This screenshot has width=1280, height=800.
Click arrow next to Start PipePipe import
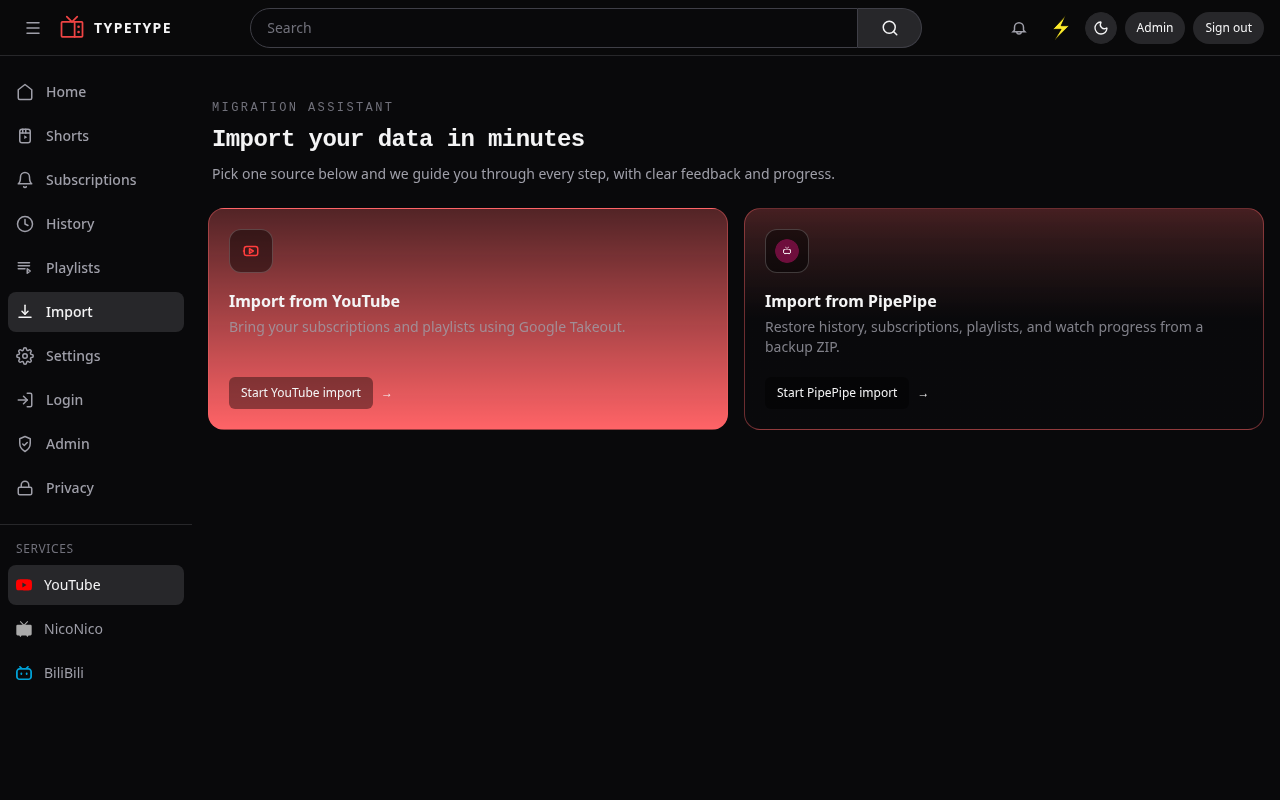[x=923, y=394]
